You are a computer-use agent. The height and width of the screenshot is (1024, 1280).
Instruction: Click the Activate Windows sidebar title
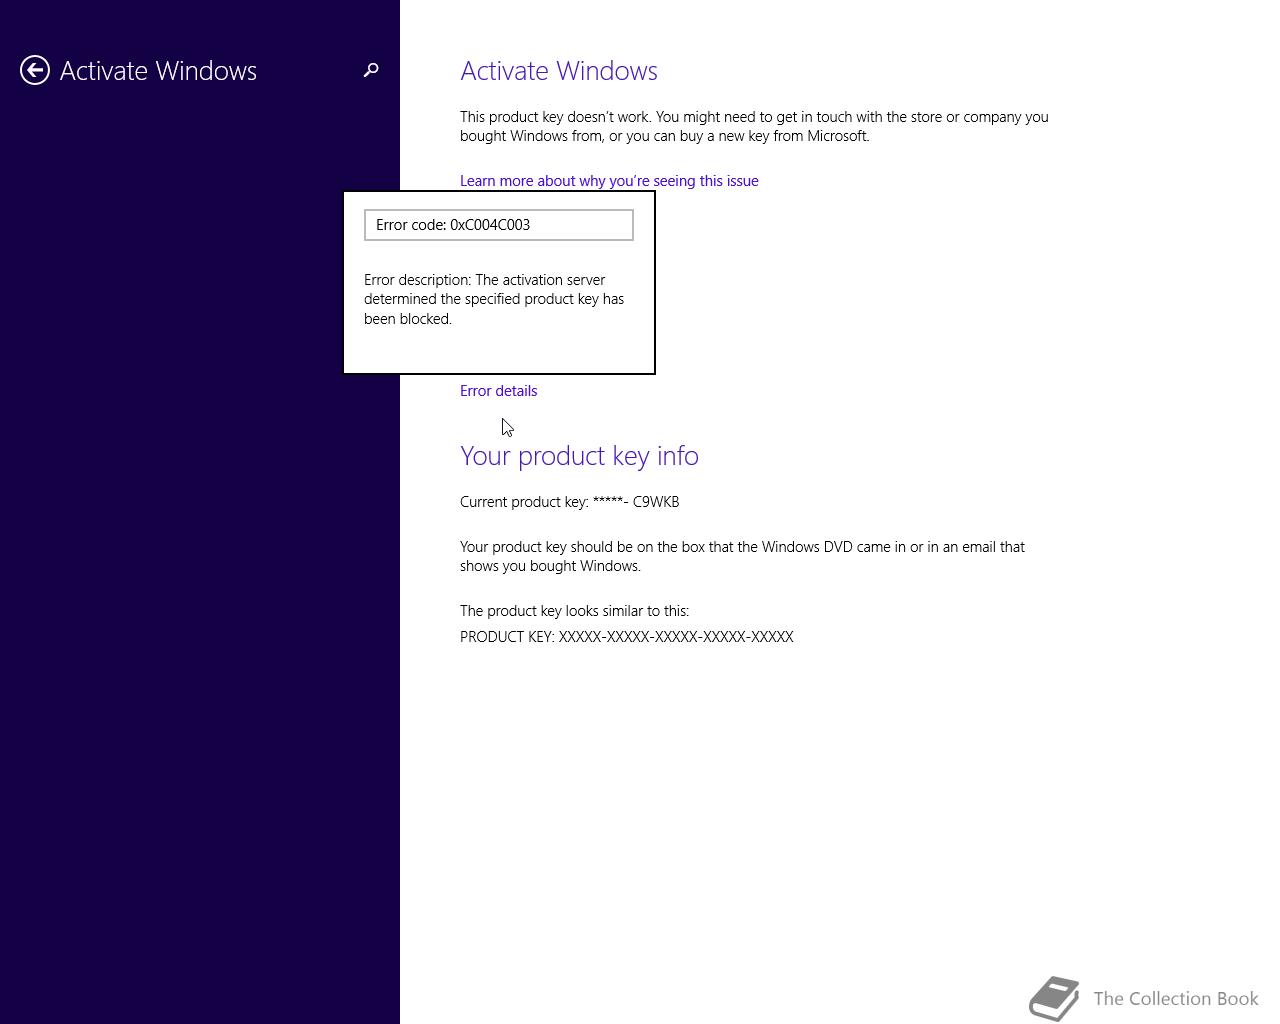(158, 71)
